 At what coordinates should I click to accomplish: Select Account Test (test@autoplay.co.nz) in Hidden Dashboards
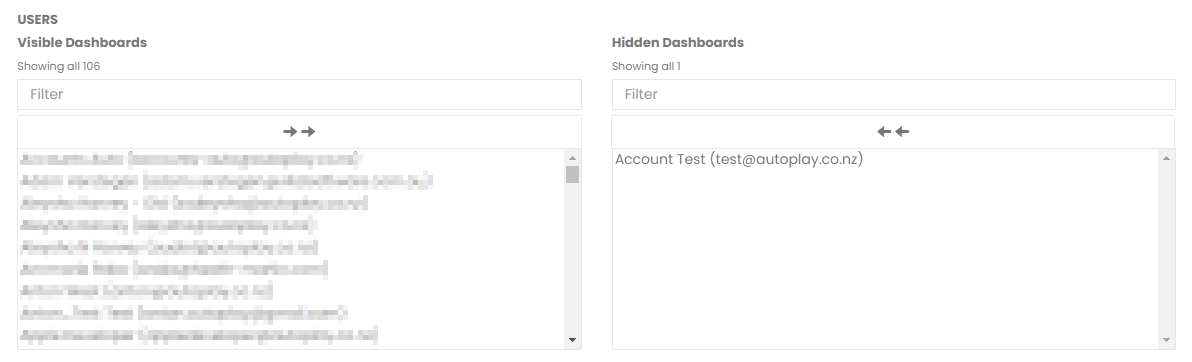739,160
